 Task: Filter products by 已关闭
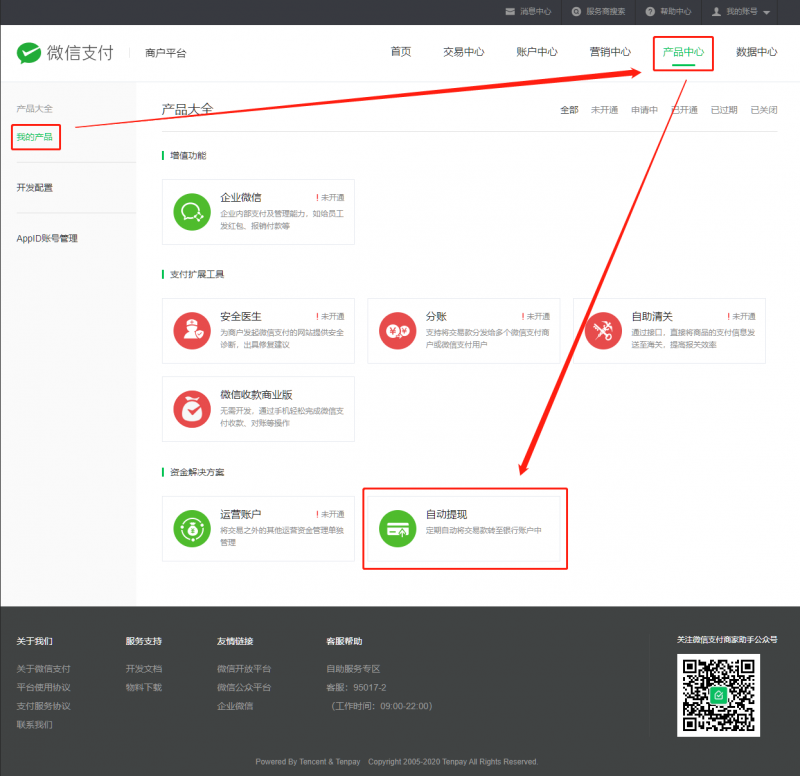coord(764,110)
